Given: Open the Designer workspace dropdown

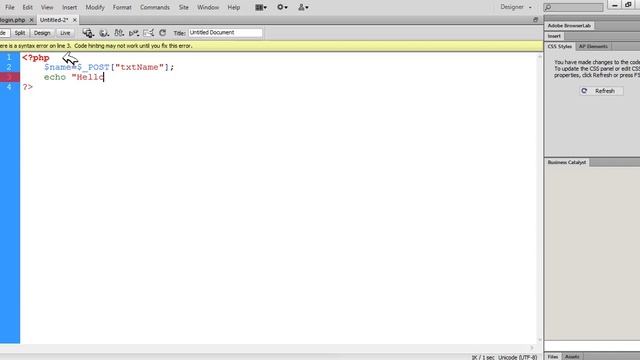Looking at the screenshot, I should (516, 7).
